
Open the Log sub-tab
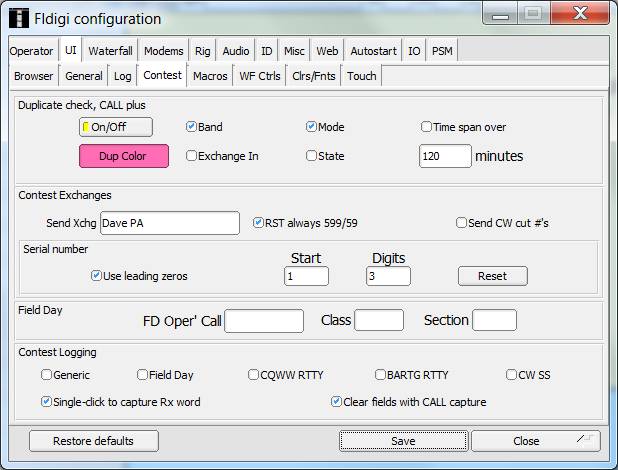click(x=123, y=76)
